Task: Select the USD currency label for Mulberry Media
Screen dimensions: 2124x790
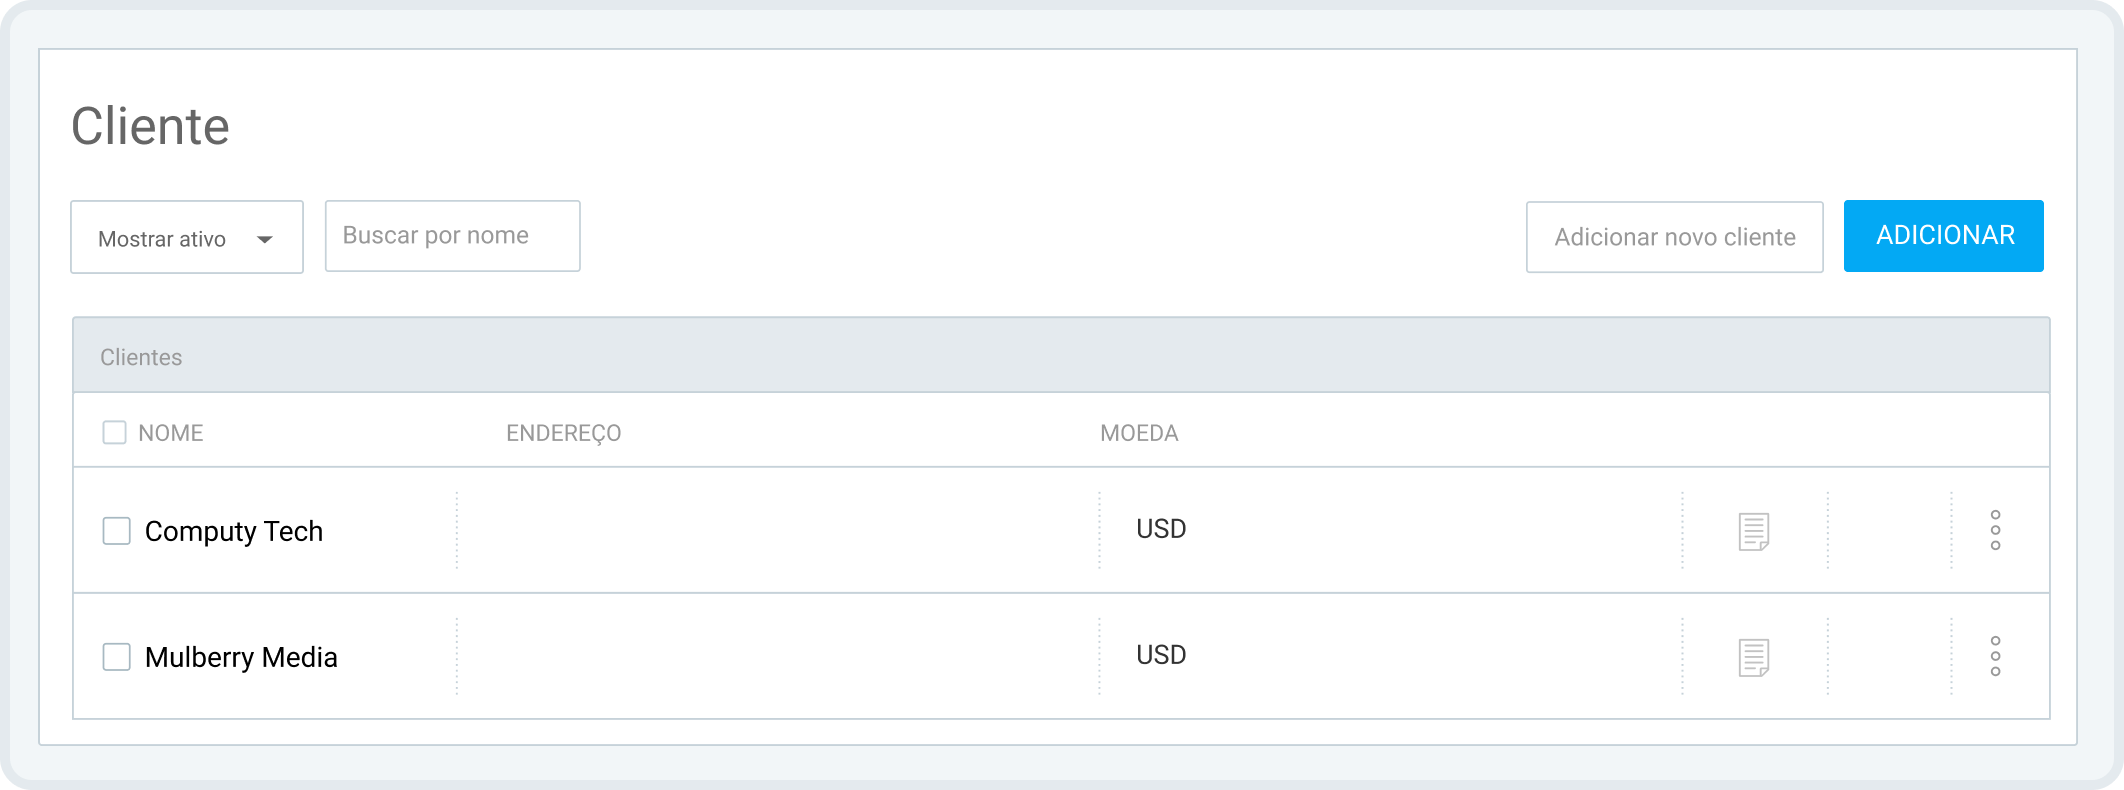Action: click(x=1160, y=656)
